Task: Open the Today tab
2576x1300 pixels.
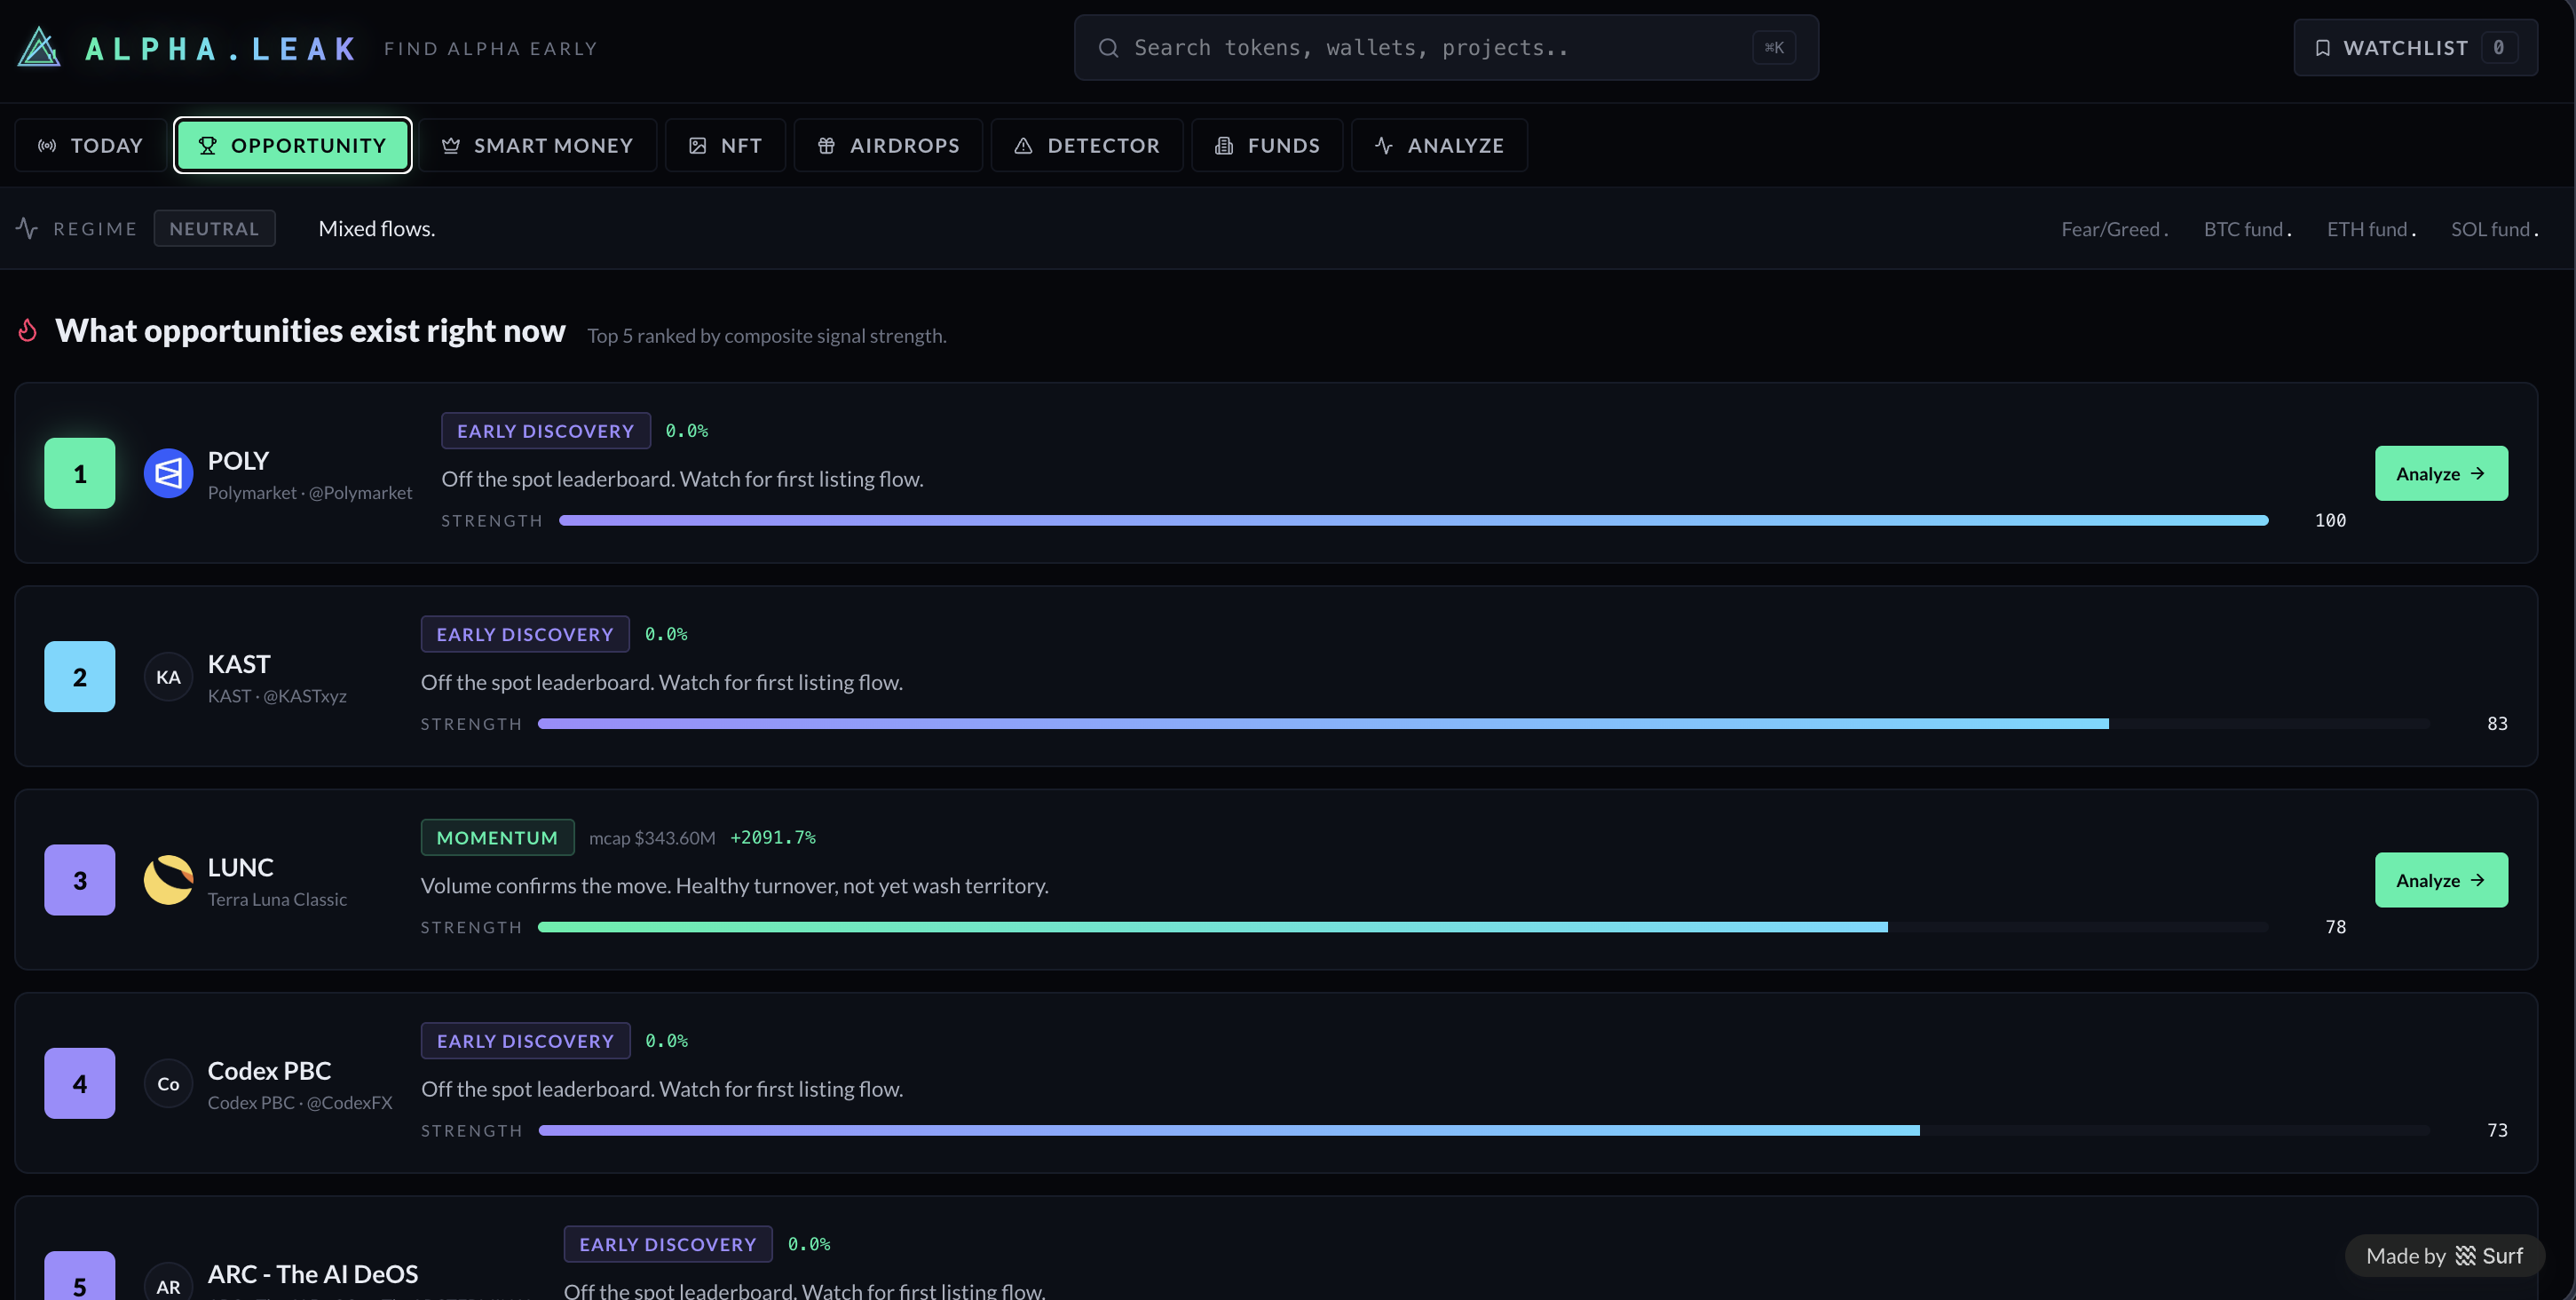Action: [90, 146]
